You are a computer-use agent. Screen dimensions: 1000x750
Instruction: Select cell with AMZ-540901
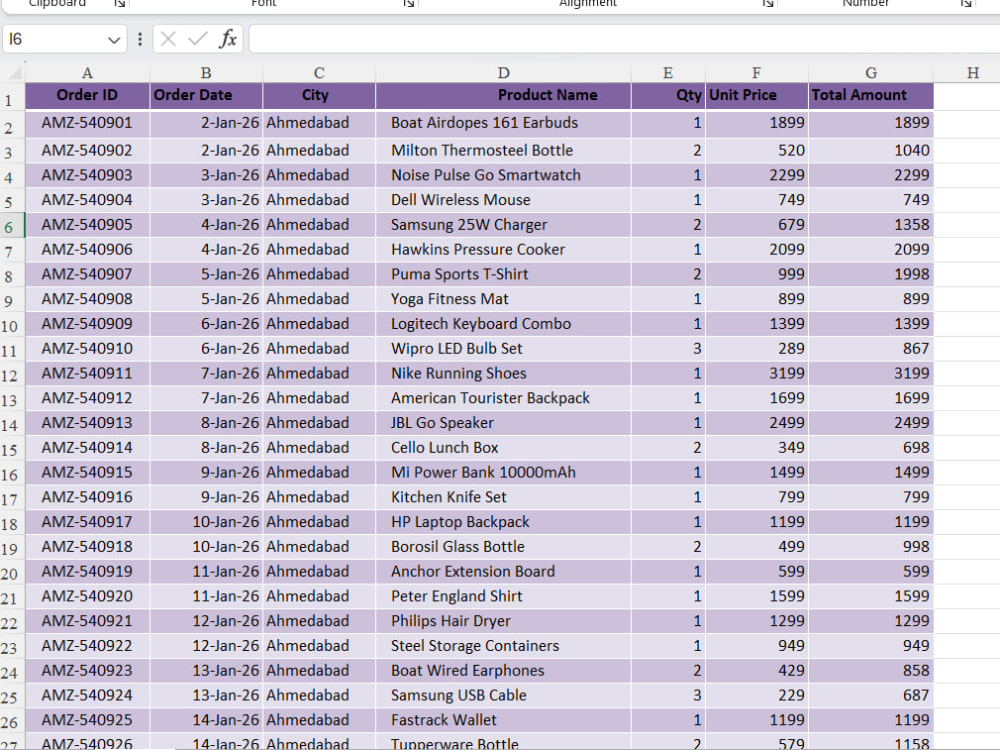tap(87, 123)
